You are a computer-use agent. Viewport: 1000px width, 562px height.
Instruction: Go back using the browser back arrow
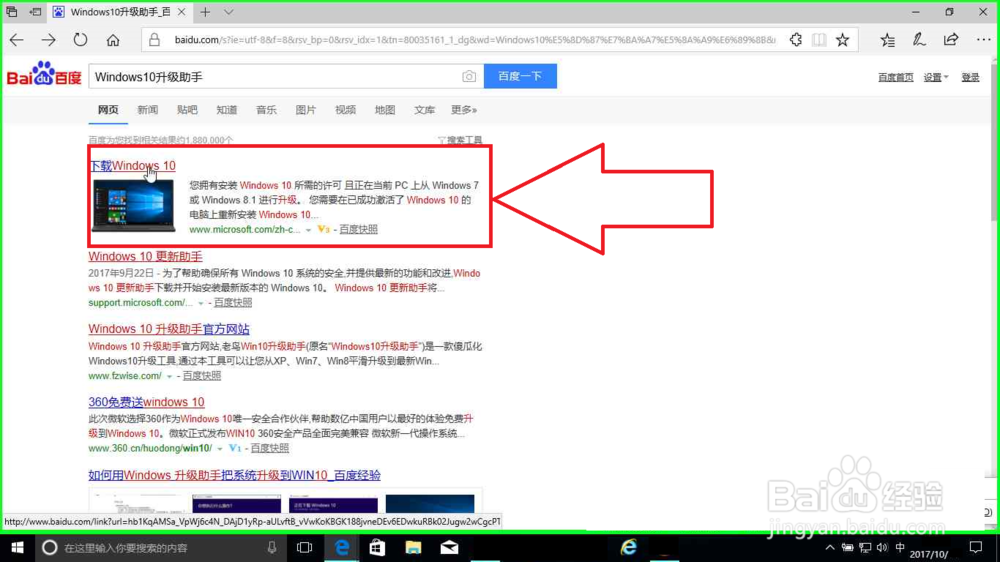tap(17, 40)
